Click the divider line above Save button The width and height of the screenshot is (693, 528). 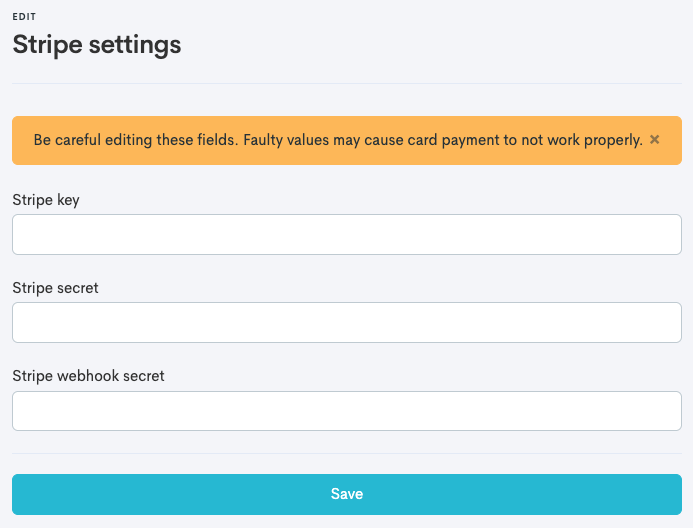tap(346, 453)
